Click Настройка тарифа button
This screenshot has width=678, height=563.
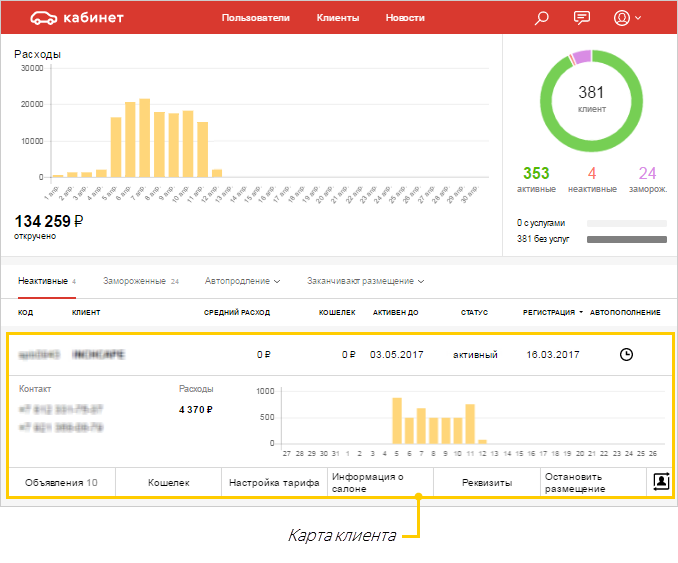tap(274, 482)
